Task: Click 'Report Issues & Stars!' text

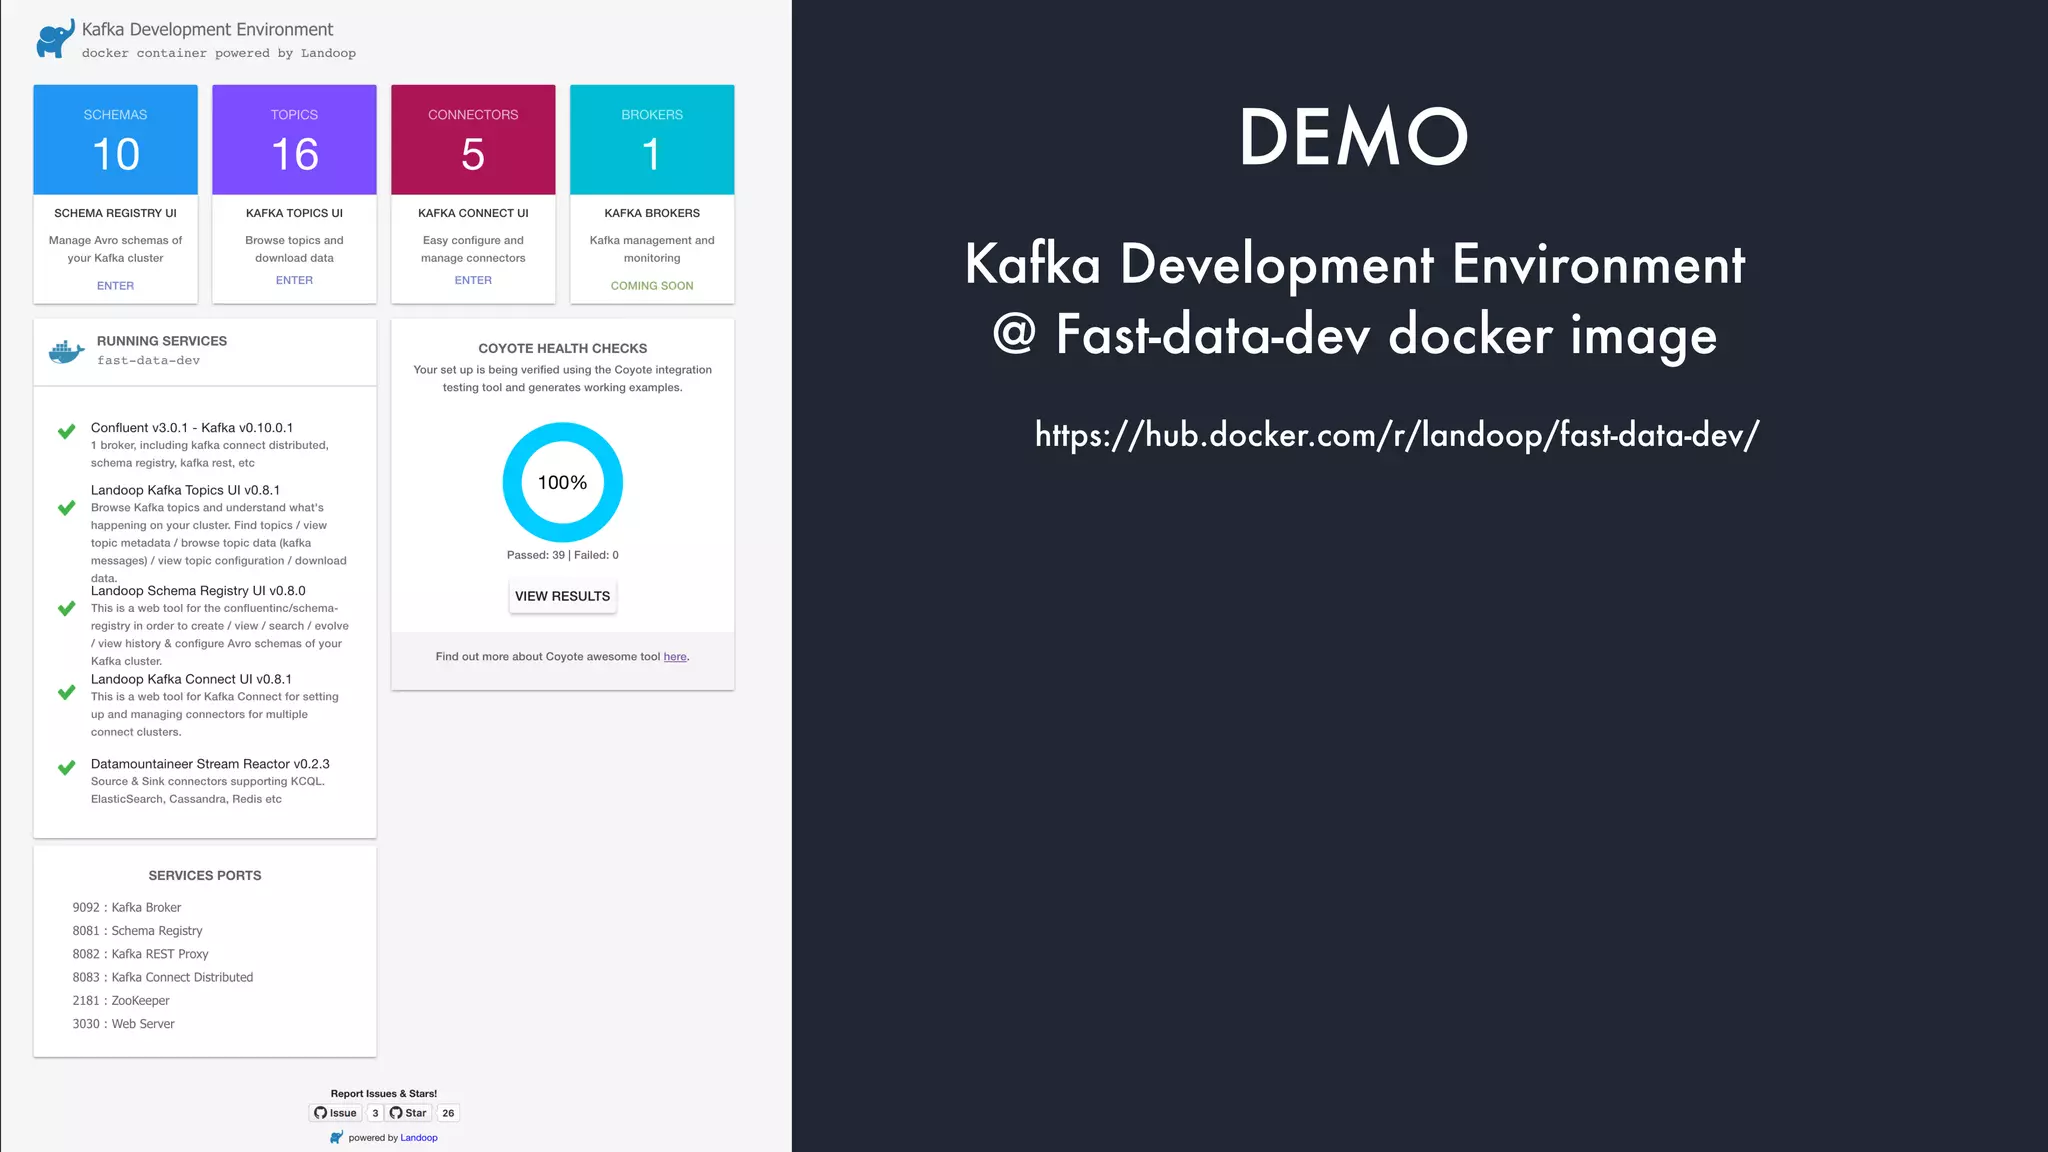Action: point(384,1094)
